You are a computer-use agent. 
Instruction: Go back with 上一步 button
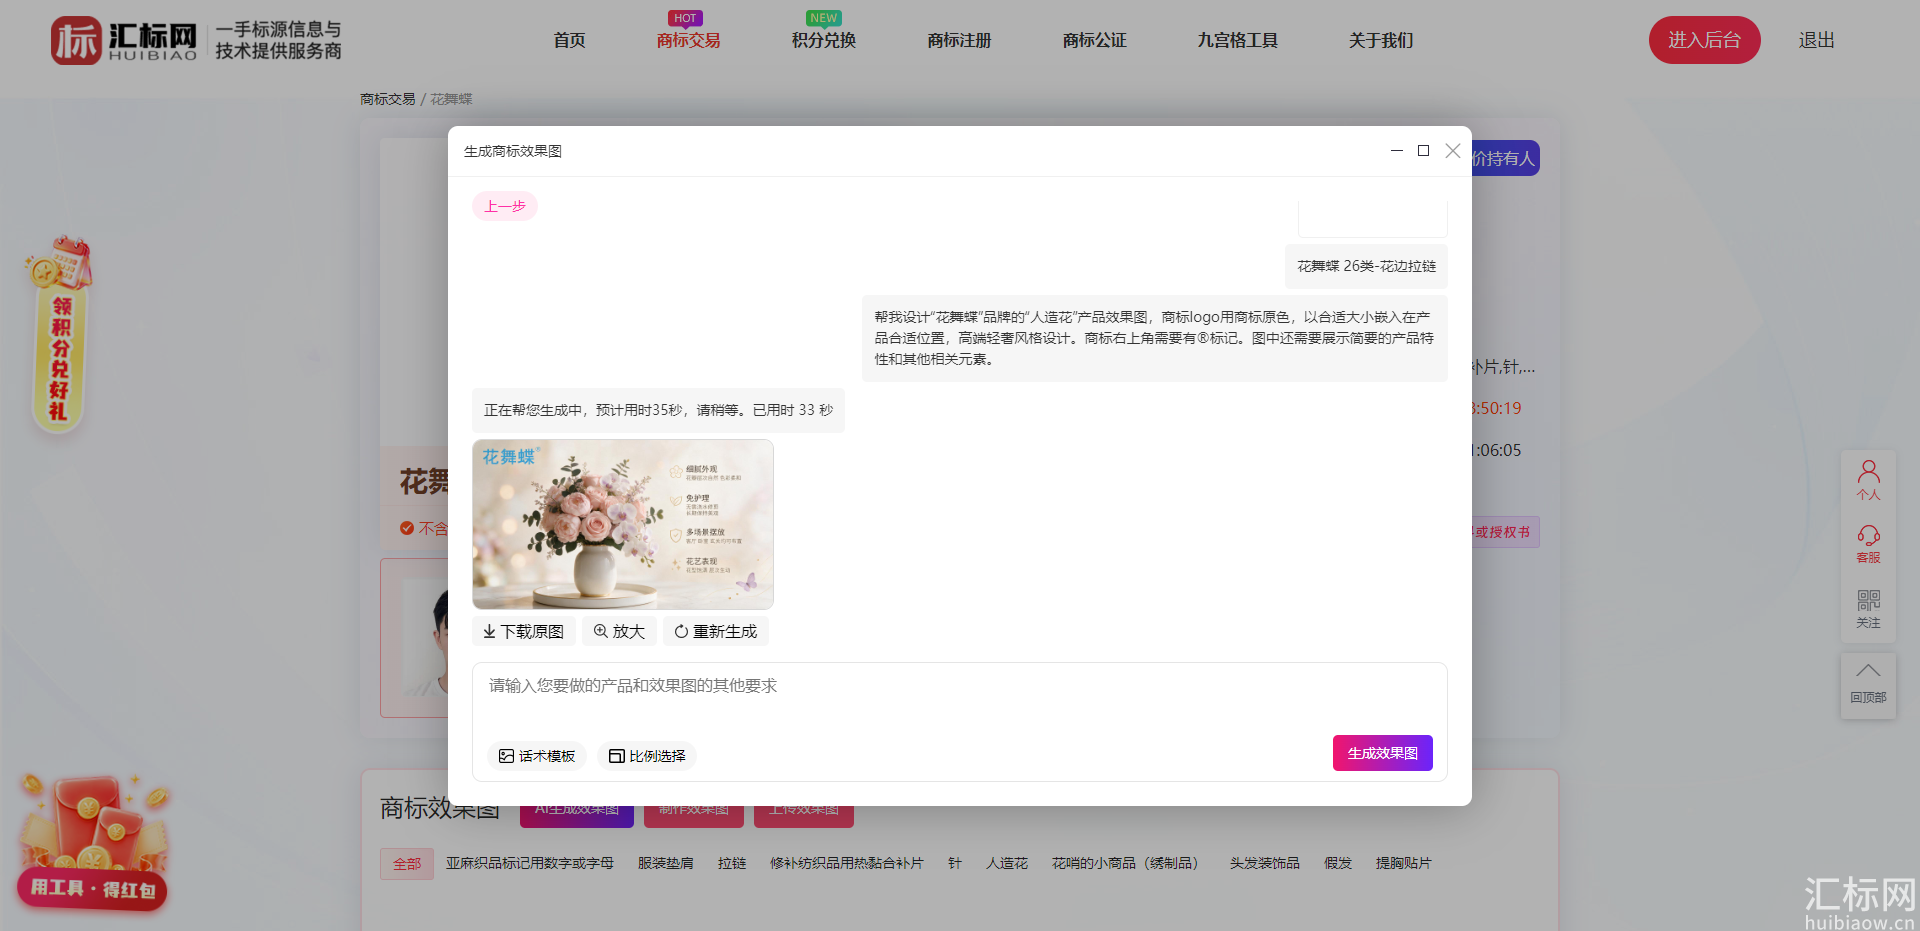click(505, 206)
